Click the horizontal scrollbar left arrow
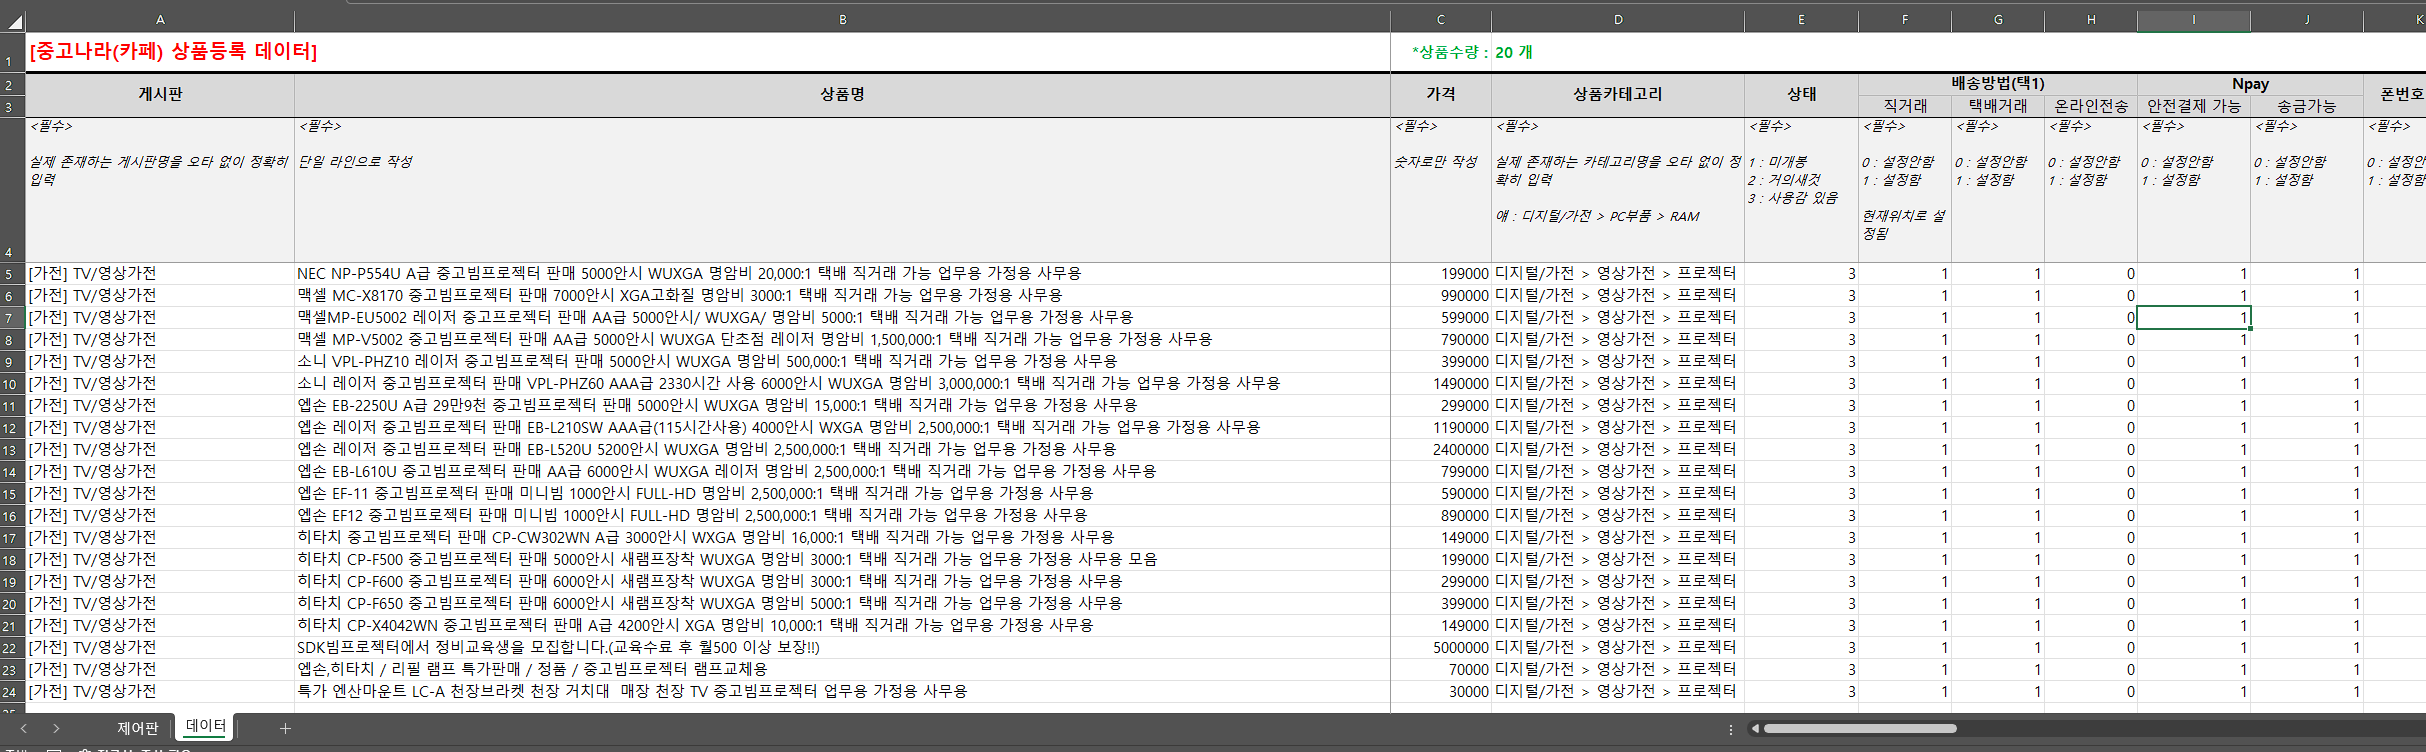The height and width of the screenshot is (752, 2426). point(1754,729)
